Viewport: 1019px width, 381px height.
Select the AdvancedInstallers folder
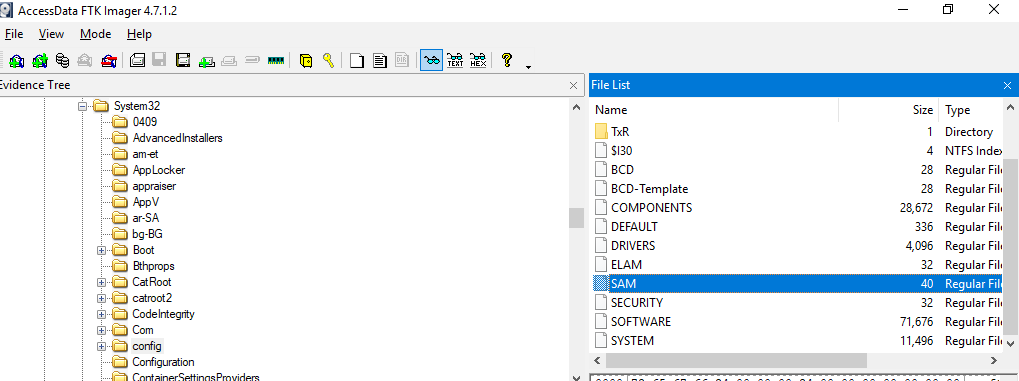(177, 138)
